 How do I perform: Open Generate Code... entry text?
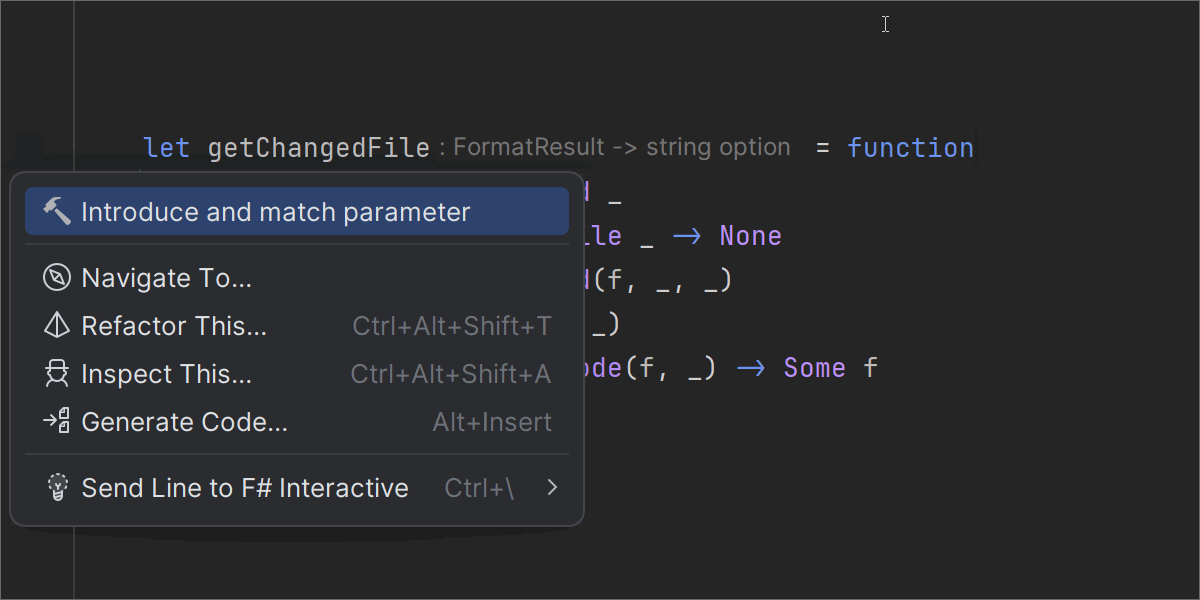184,422
